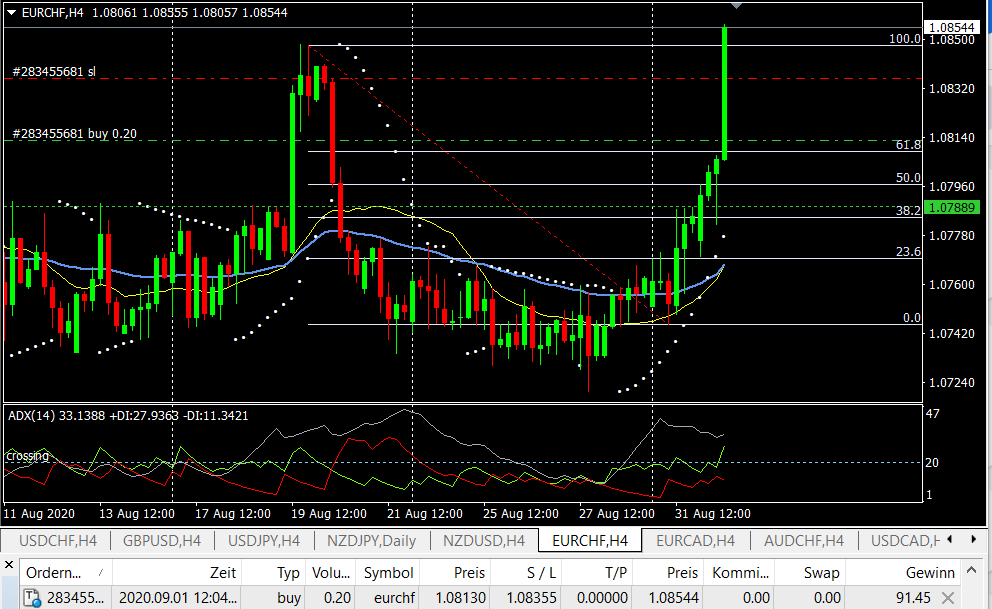Click Fibonacci 100.0 level label
This screenshot has height=609, width=992.
905,39
